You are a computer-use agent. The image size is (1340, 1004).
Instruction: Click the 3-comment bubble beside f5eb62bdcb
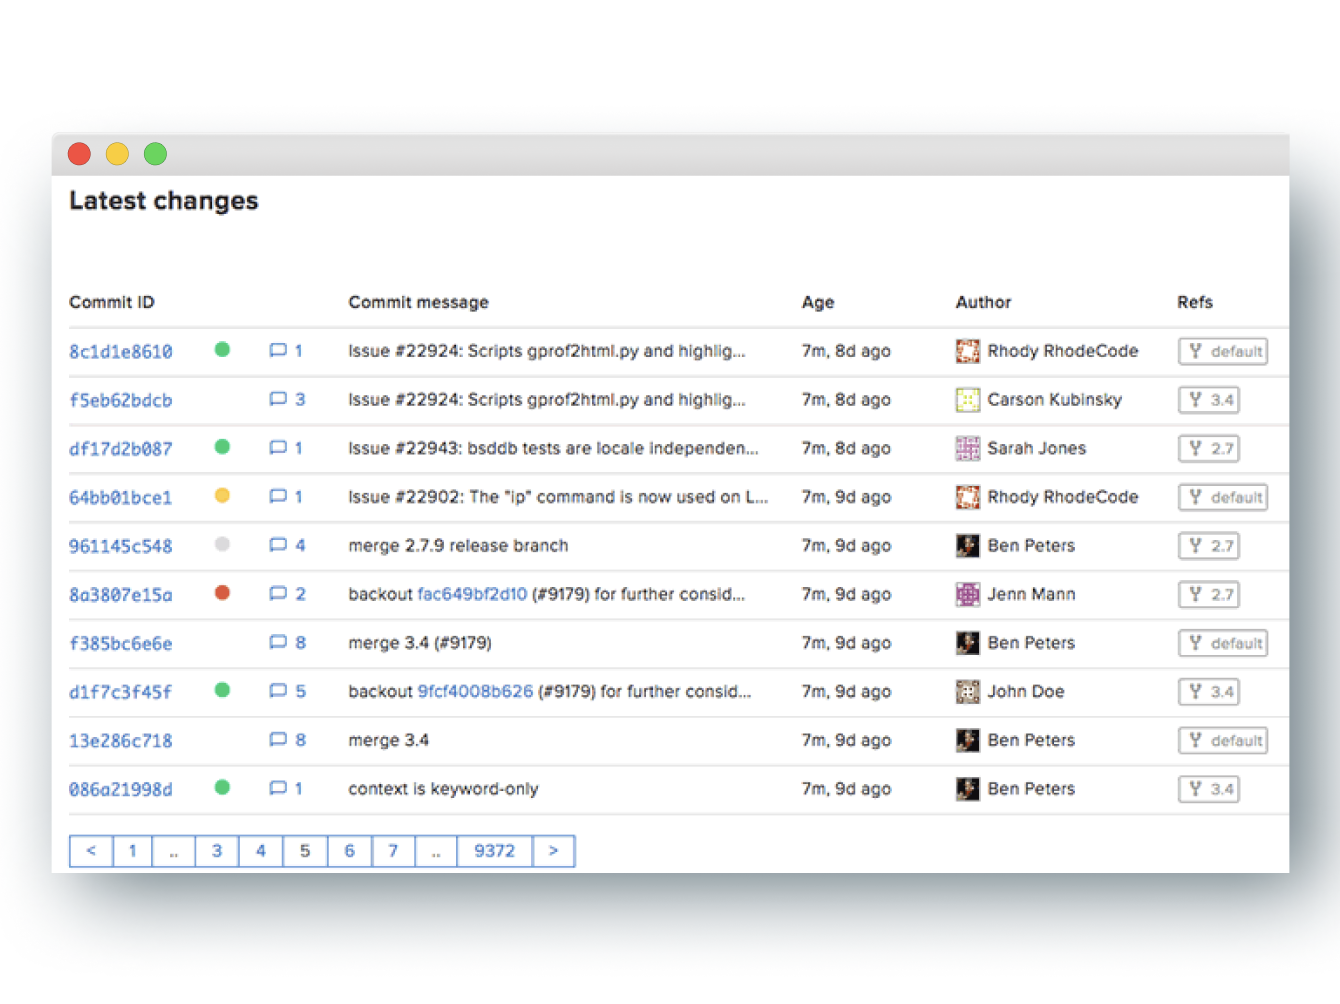point(278,399)
